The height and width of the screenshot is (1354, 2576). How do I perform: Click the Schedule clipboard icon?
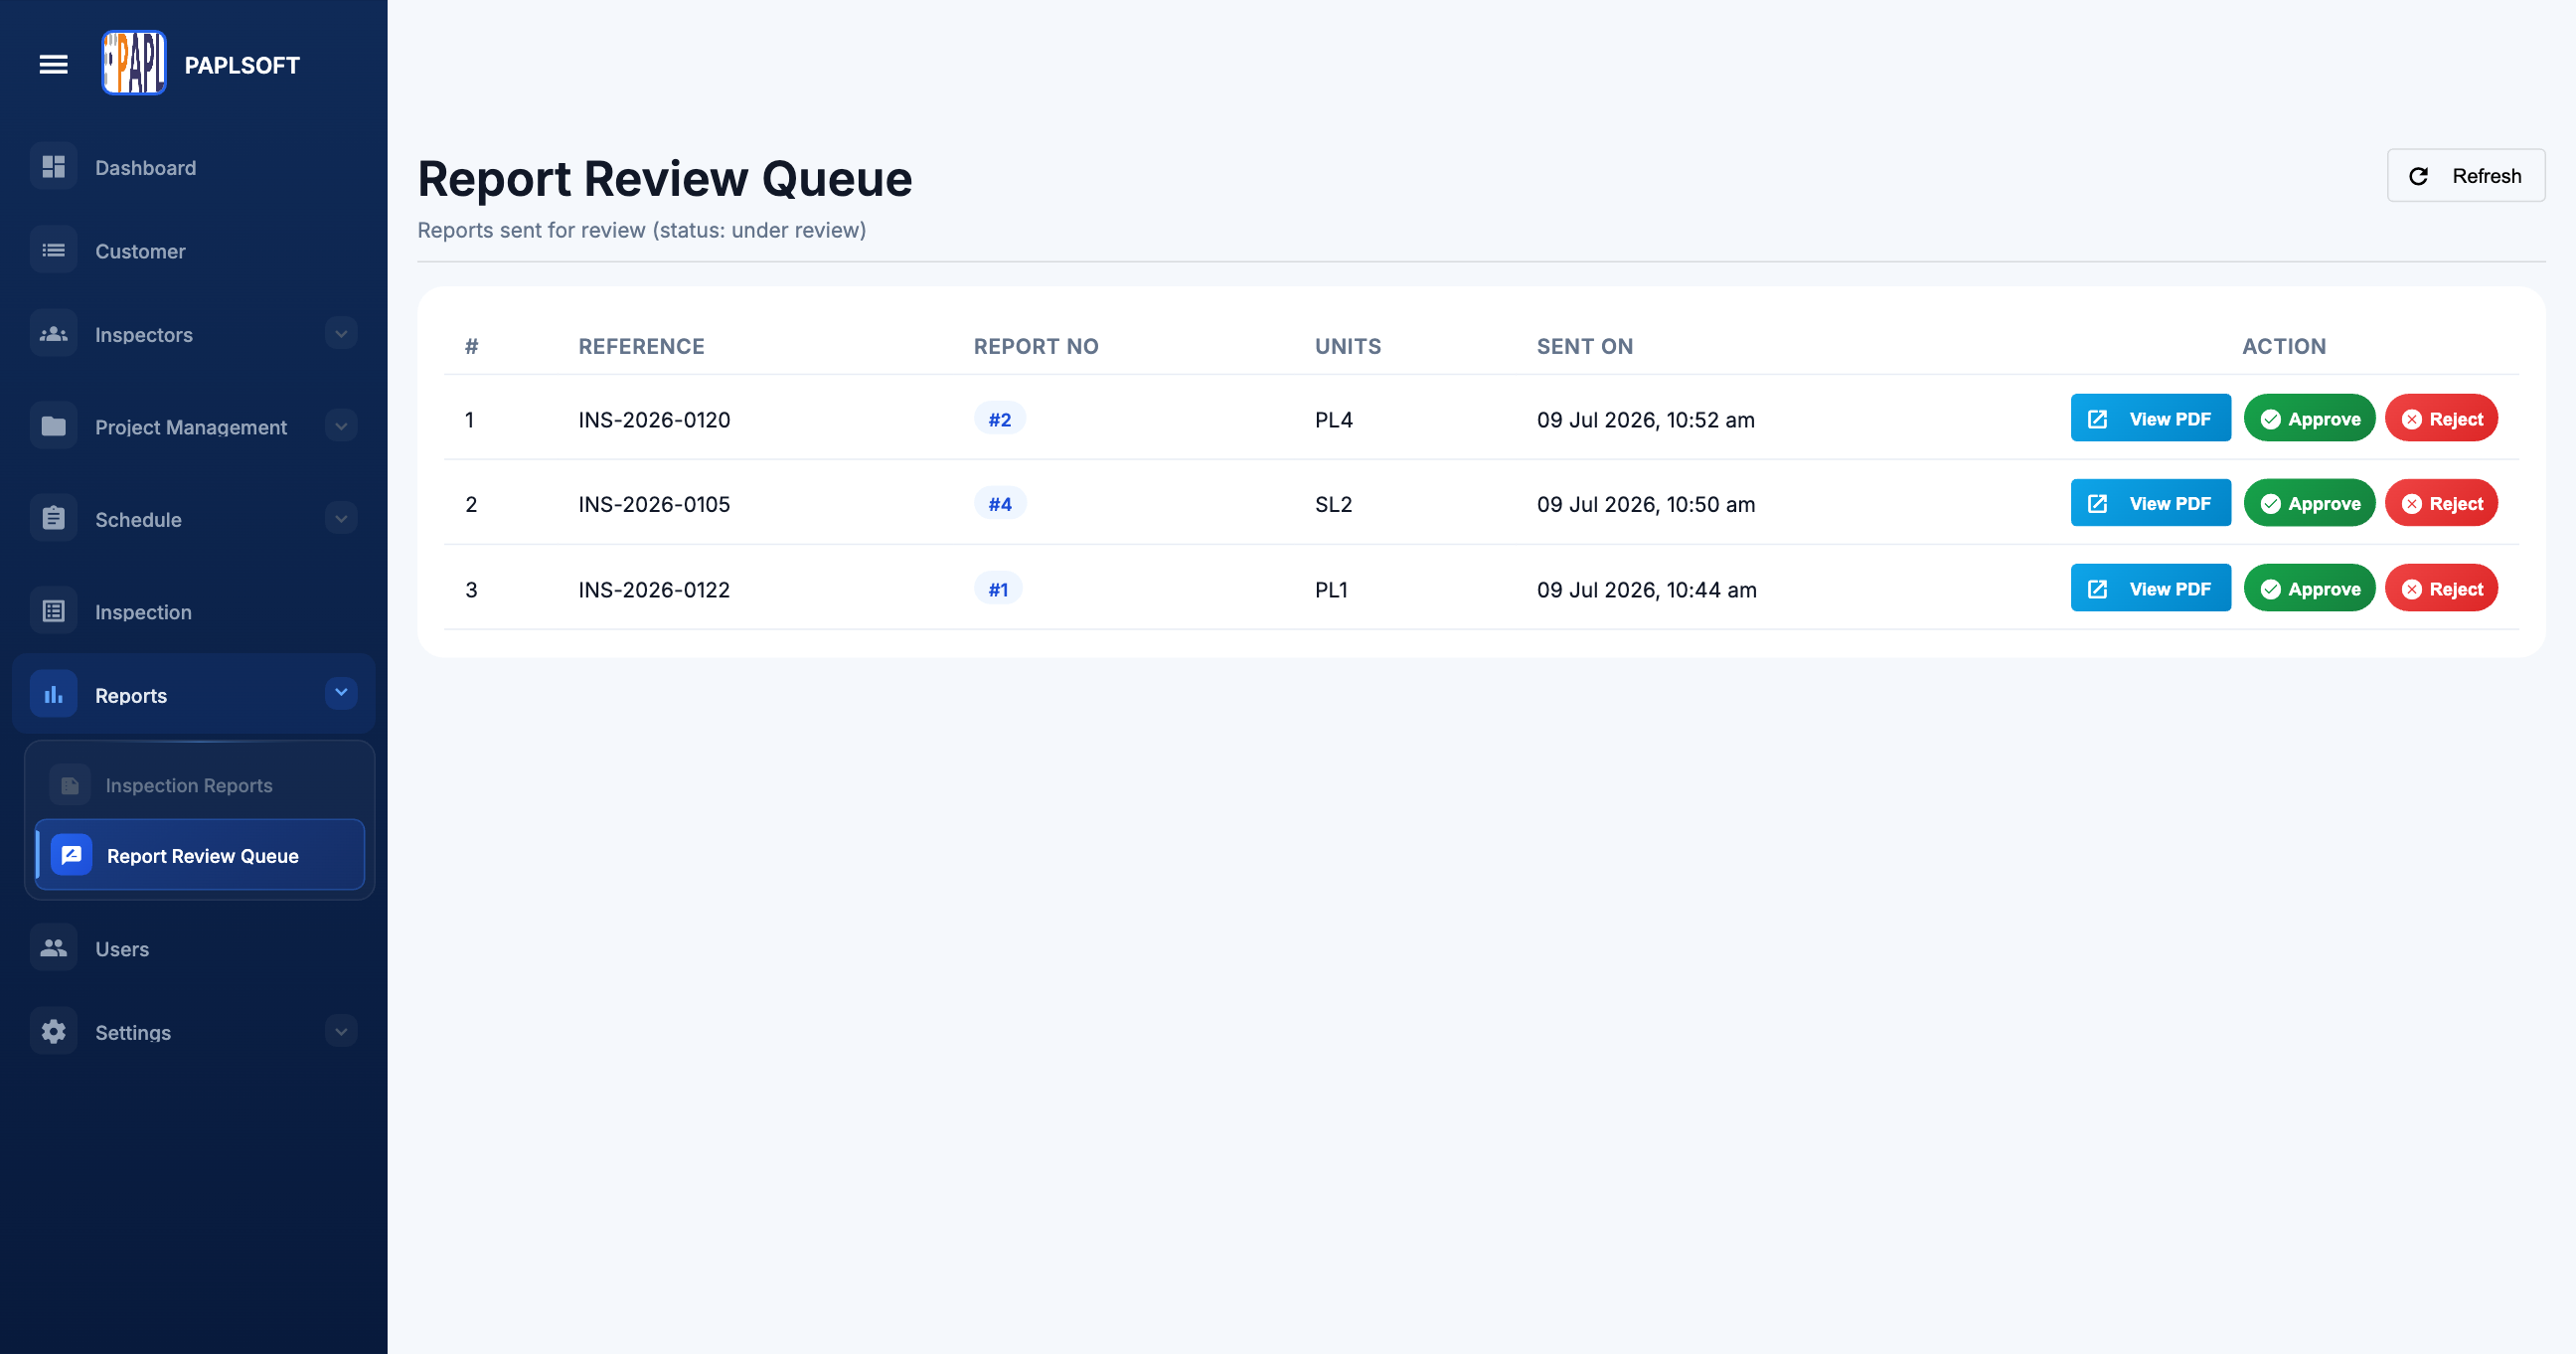[54, 519]
